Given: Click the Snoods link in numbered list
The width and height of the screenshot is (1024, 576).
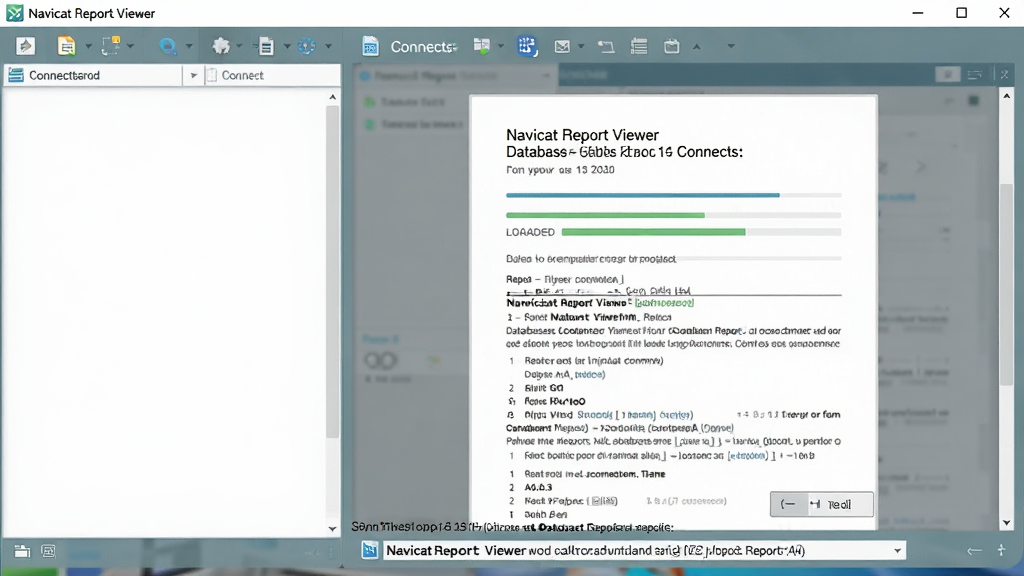Looking at the screenshot, I should point(595,415).
